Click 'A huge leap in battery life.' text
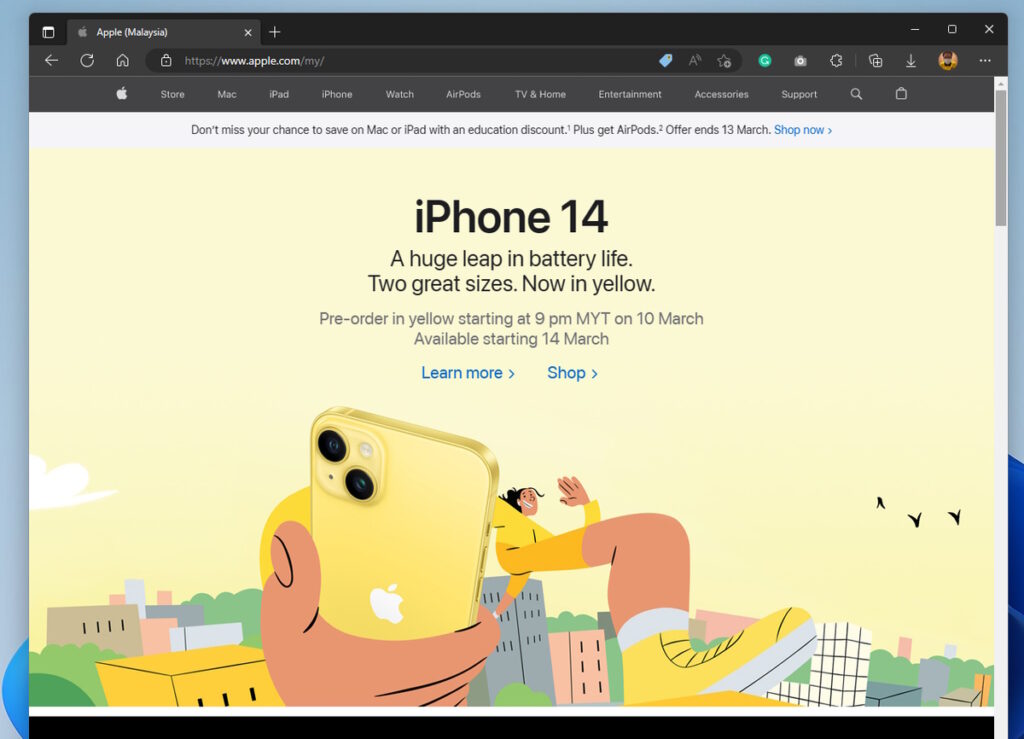Screen dimensions: 1024x739 [x=511, y=259]
